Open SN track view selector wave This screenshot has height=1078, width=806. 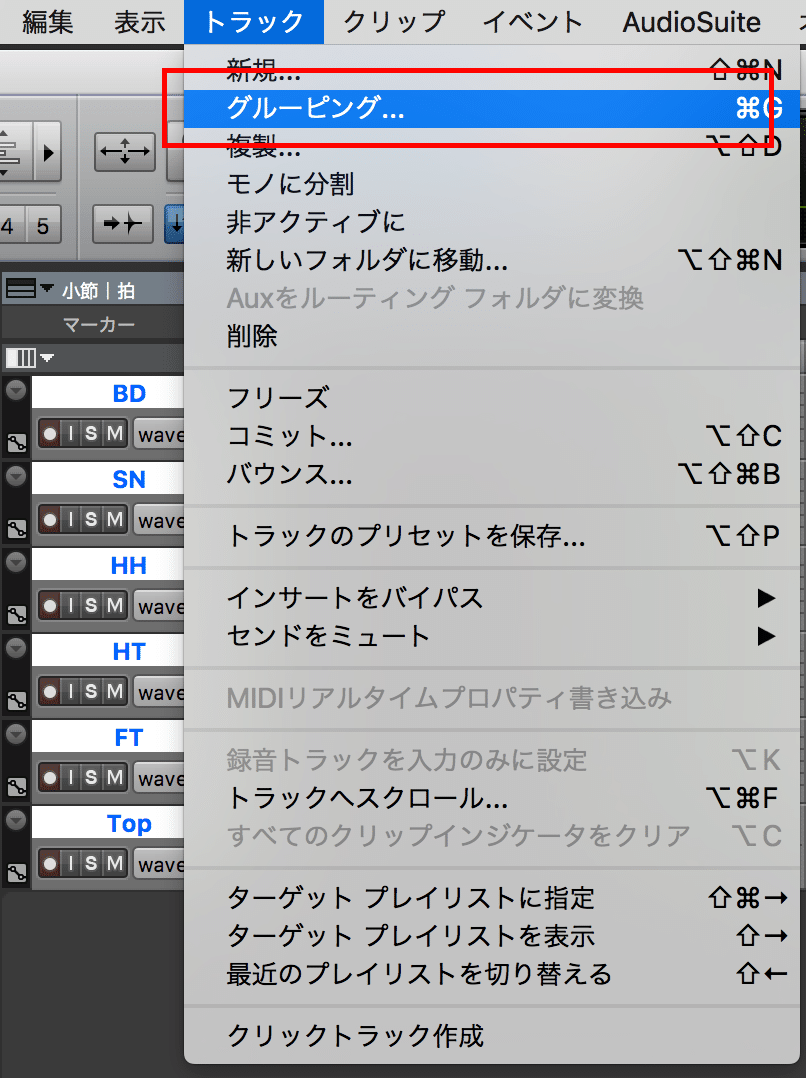point(159,520)
